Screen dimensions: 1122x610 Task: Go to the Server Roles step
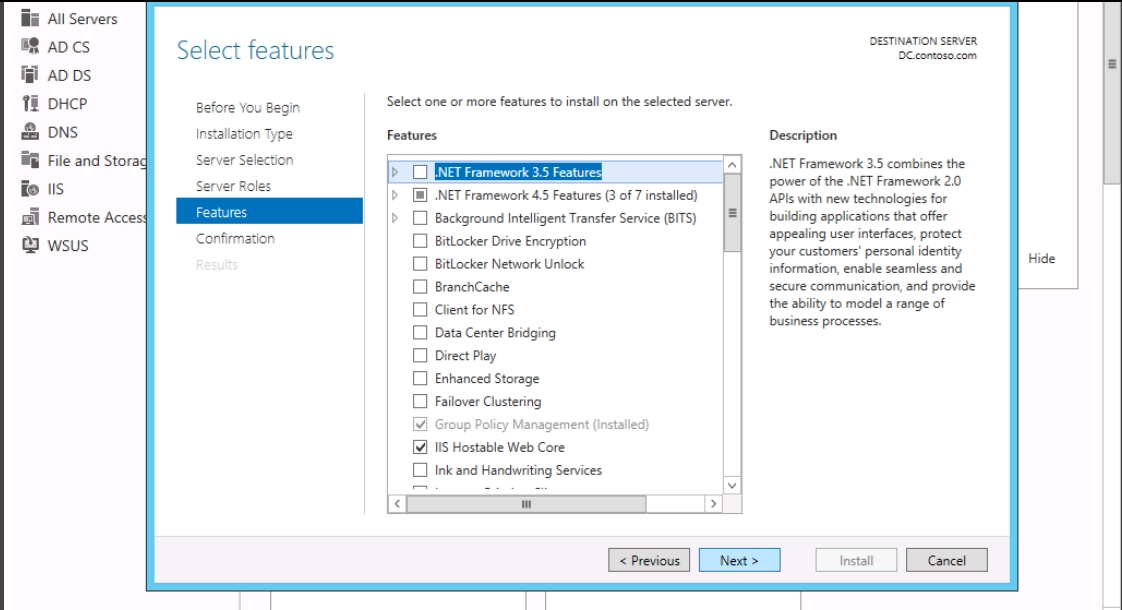point(233,186)
